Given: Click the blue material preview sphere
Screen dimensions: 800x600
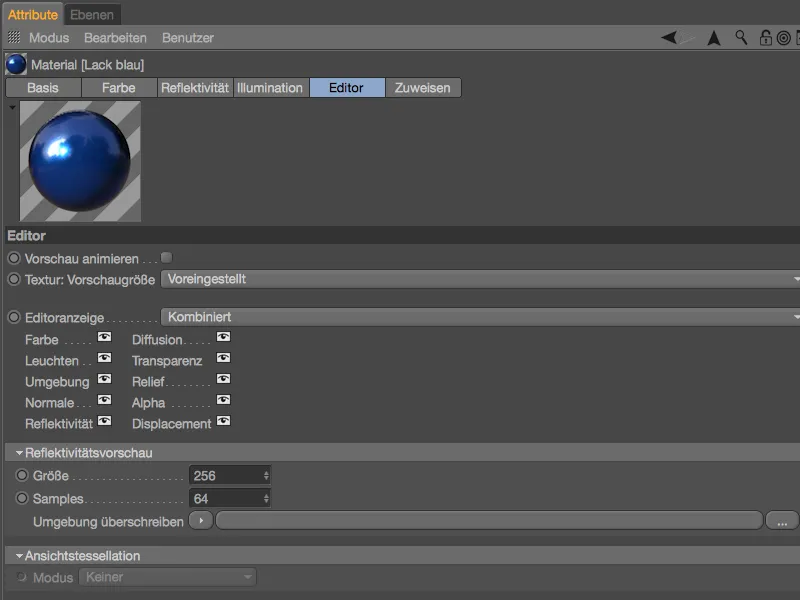Looking at the screenshot, I should [80, 160].
